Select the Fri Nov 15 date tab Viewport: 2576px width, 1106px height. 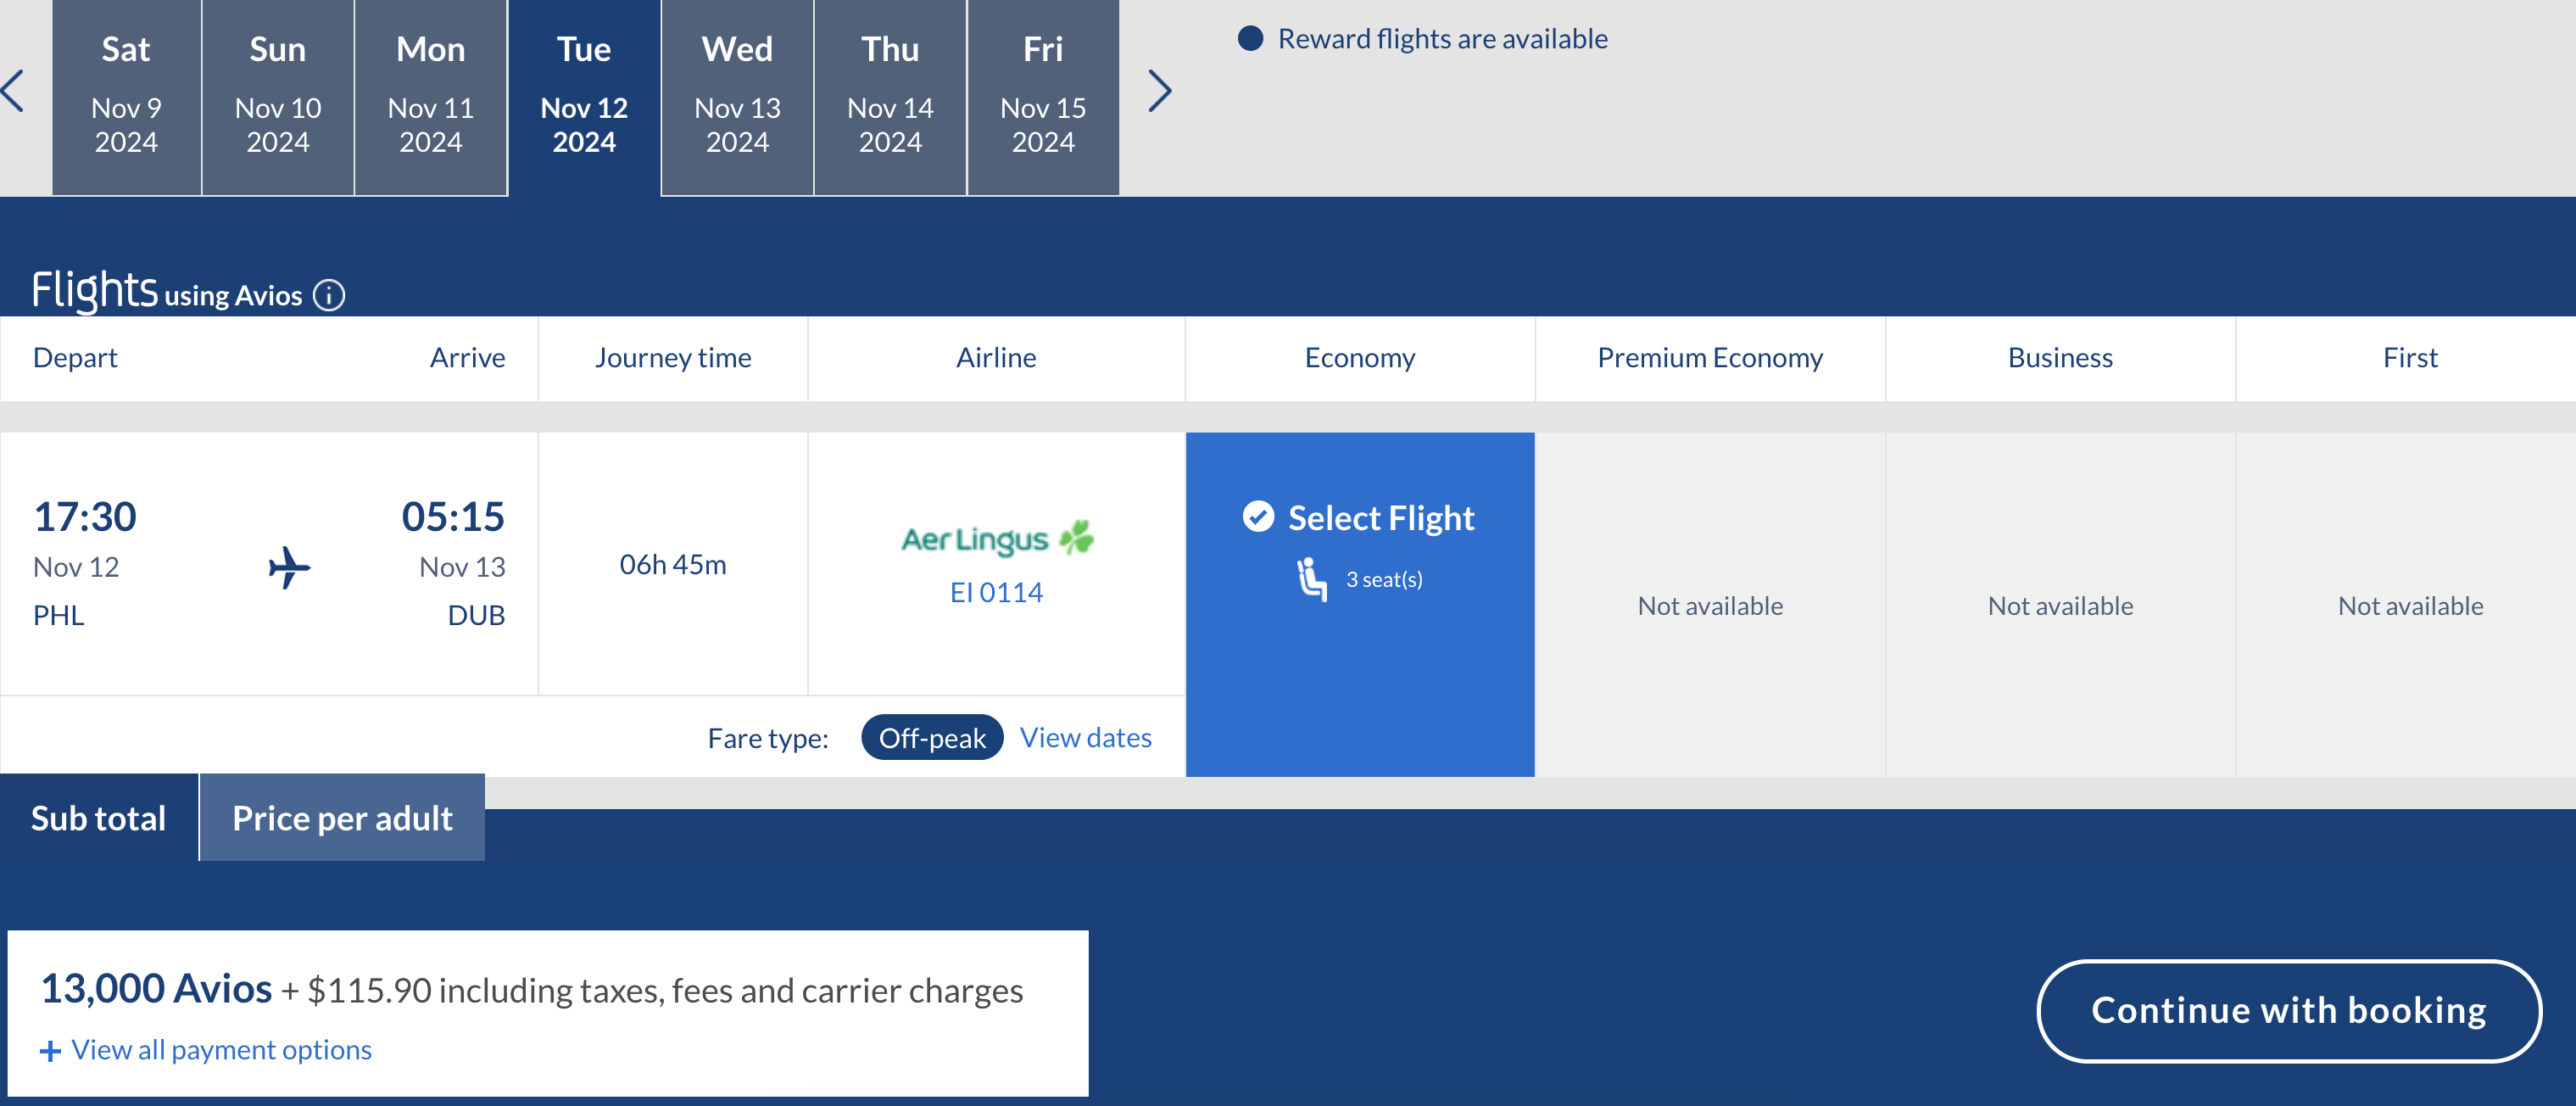point(1043,95)
